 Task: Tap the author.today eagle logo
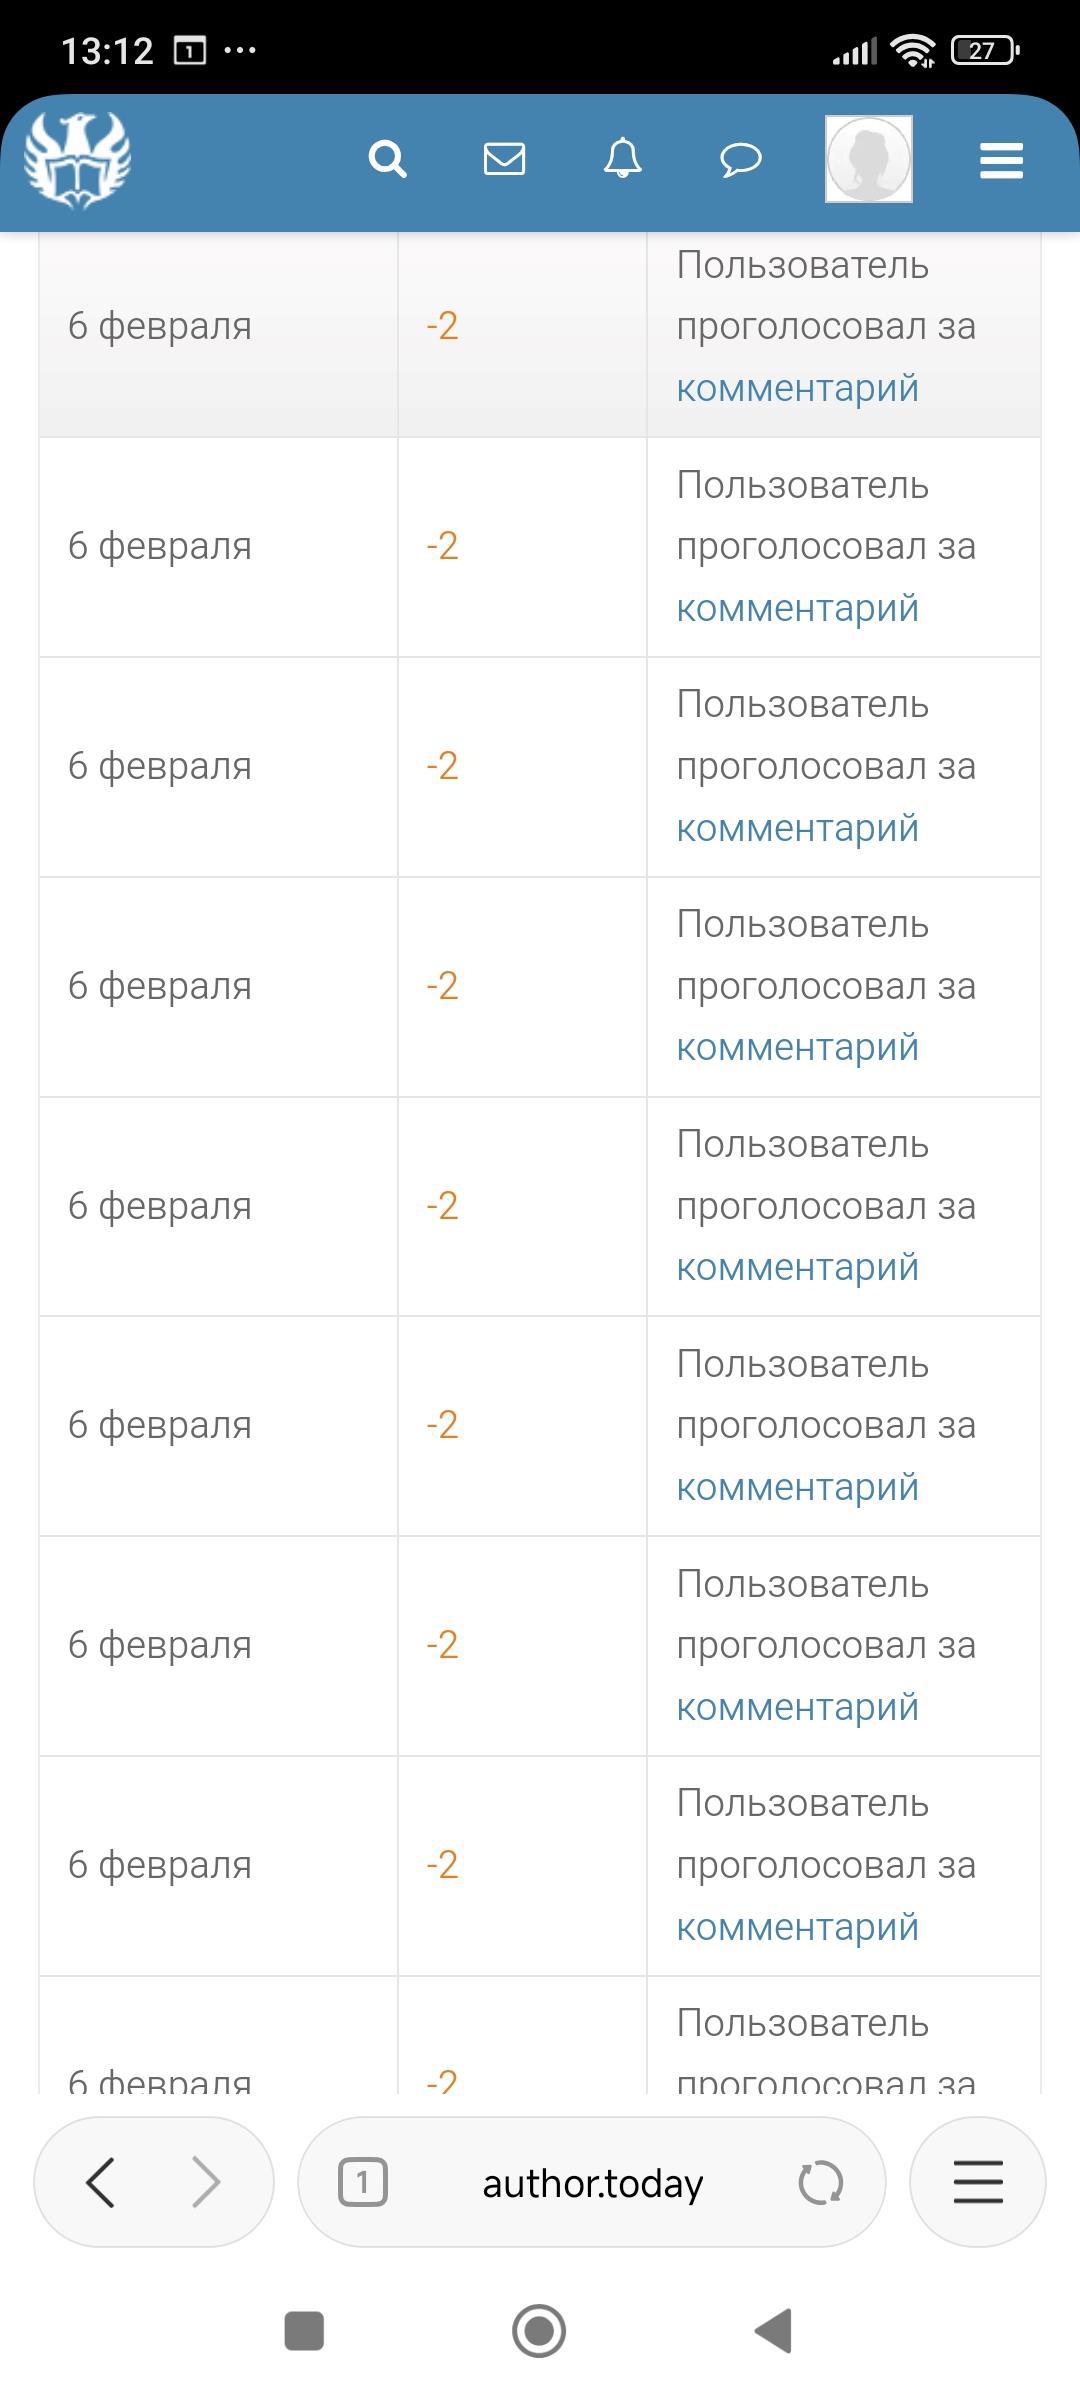pos(78,160)
